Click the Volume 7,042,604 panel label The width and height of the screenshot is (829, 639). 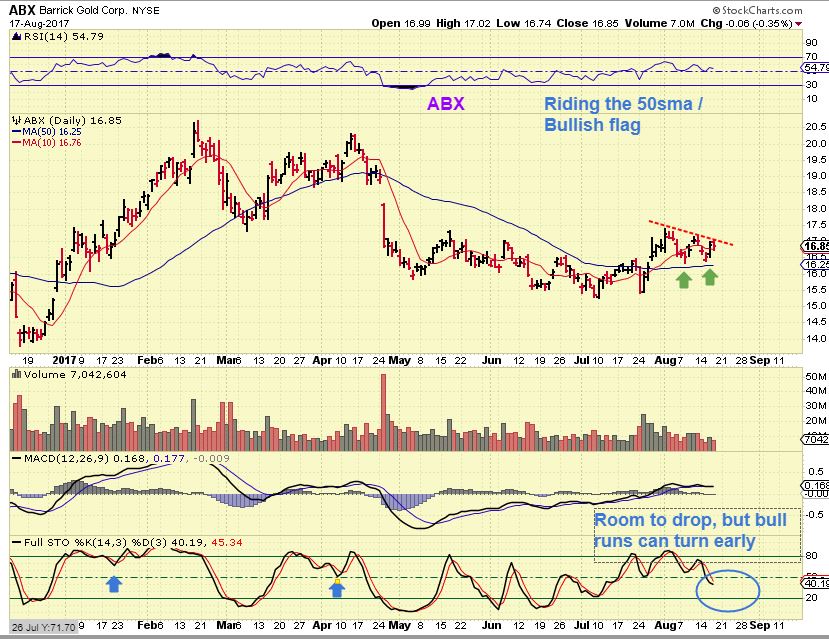[74, 374]
